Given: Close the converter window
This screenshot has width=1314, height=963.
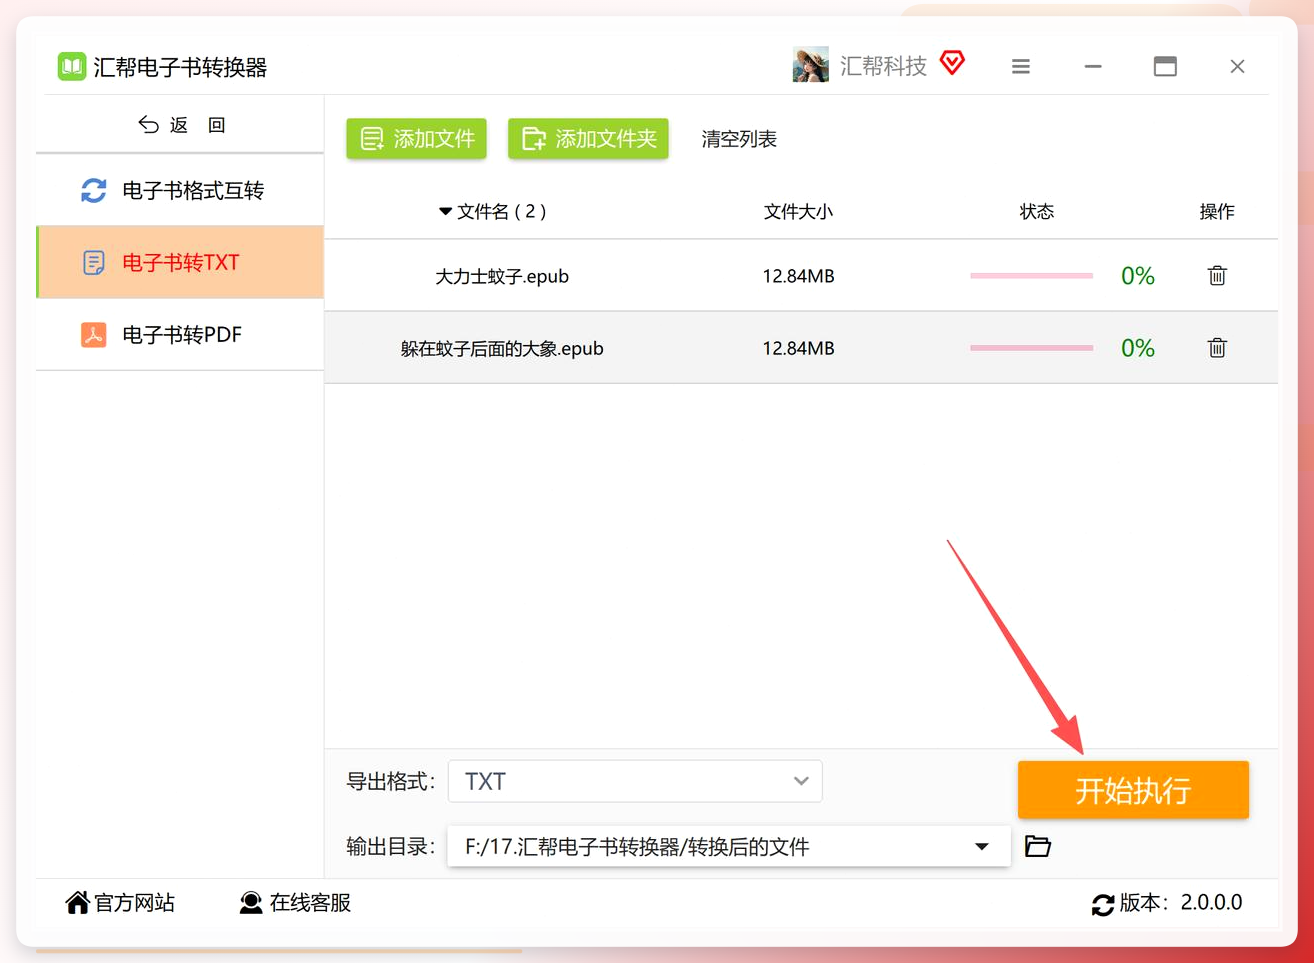Looking at the screenshot, I should pos(1237,66).
